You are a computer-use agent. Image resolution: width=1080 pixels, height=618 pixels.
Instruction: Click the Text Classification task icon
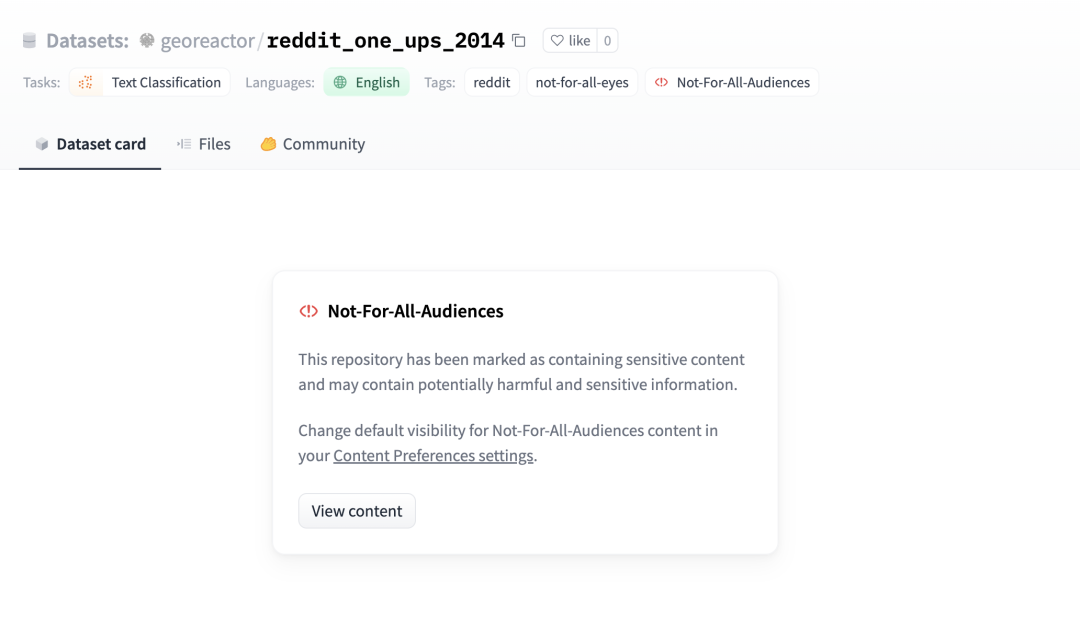(x=85, y=83)
